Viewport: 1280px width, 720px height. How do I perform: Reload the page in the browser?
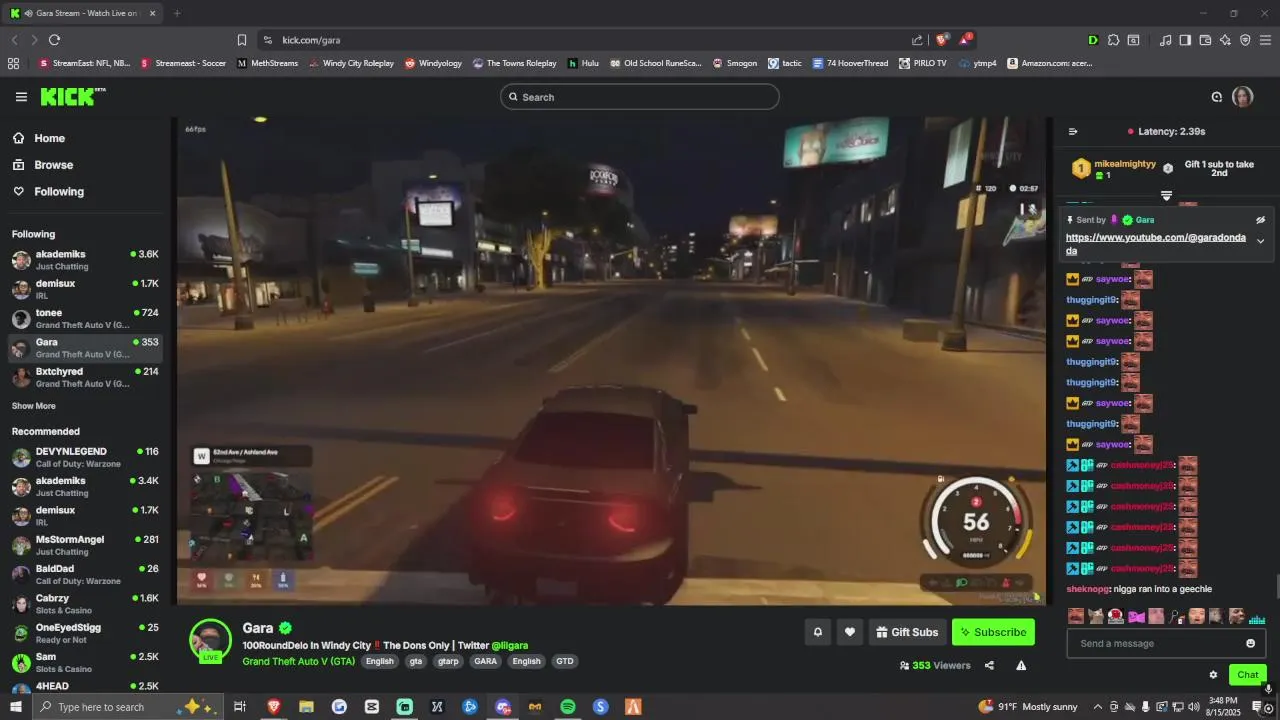coord(54,40)
